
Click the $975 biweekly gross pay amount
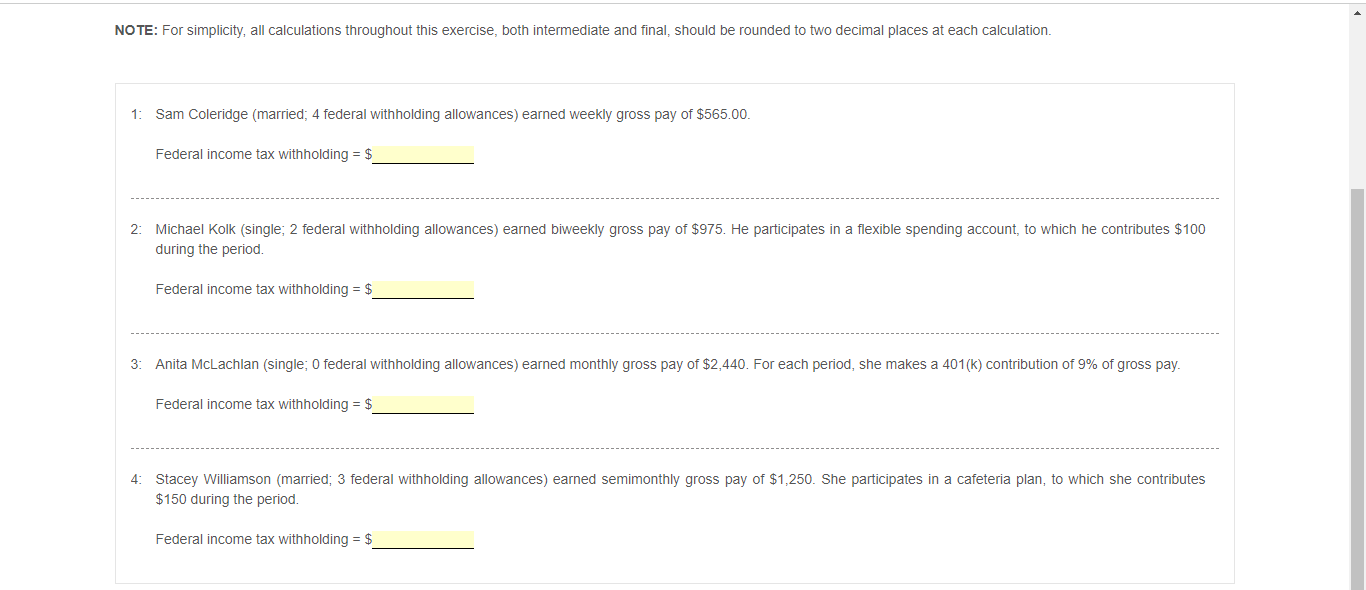point(707,230)
